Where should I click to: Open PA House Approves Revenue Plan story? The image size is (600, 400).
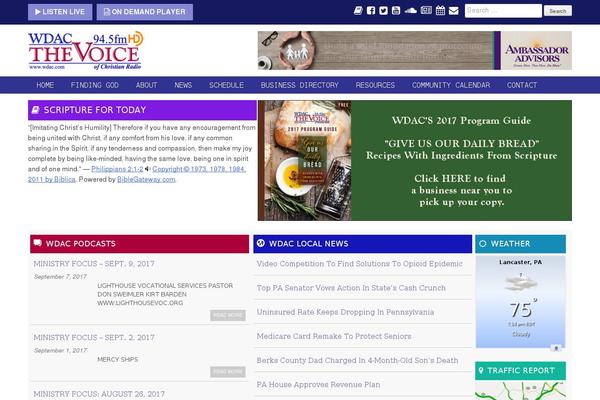[x=318, y=384]
